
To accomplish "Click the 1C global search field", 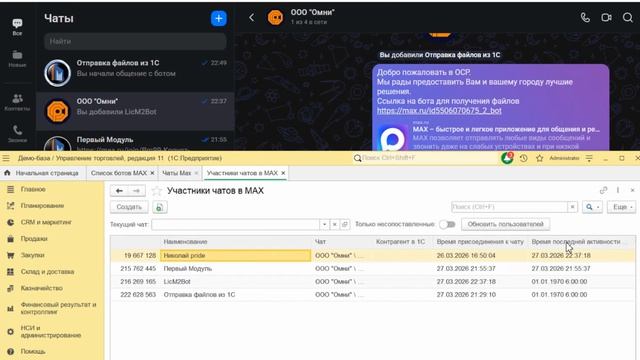I will [x=424, y=158].
